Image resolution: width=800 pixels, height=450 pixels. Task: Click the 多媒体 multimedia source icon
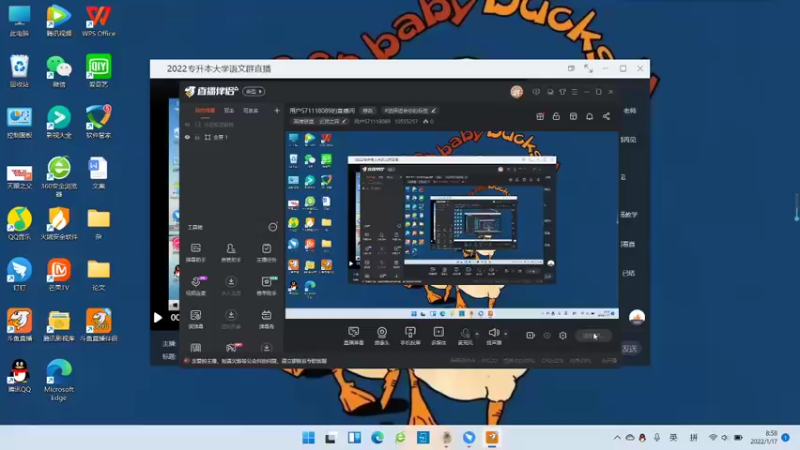click(439, 335)
